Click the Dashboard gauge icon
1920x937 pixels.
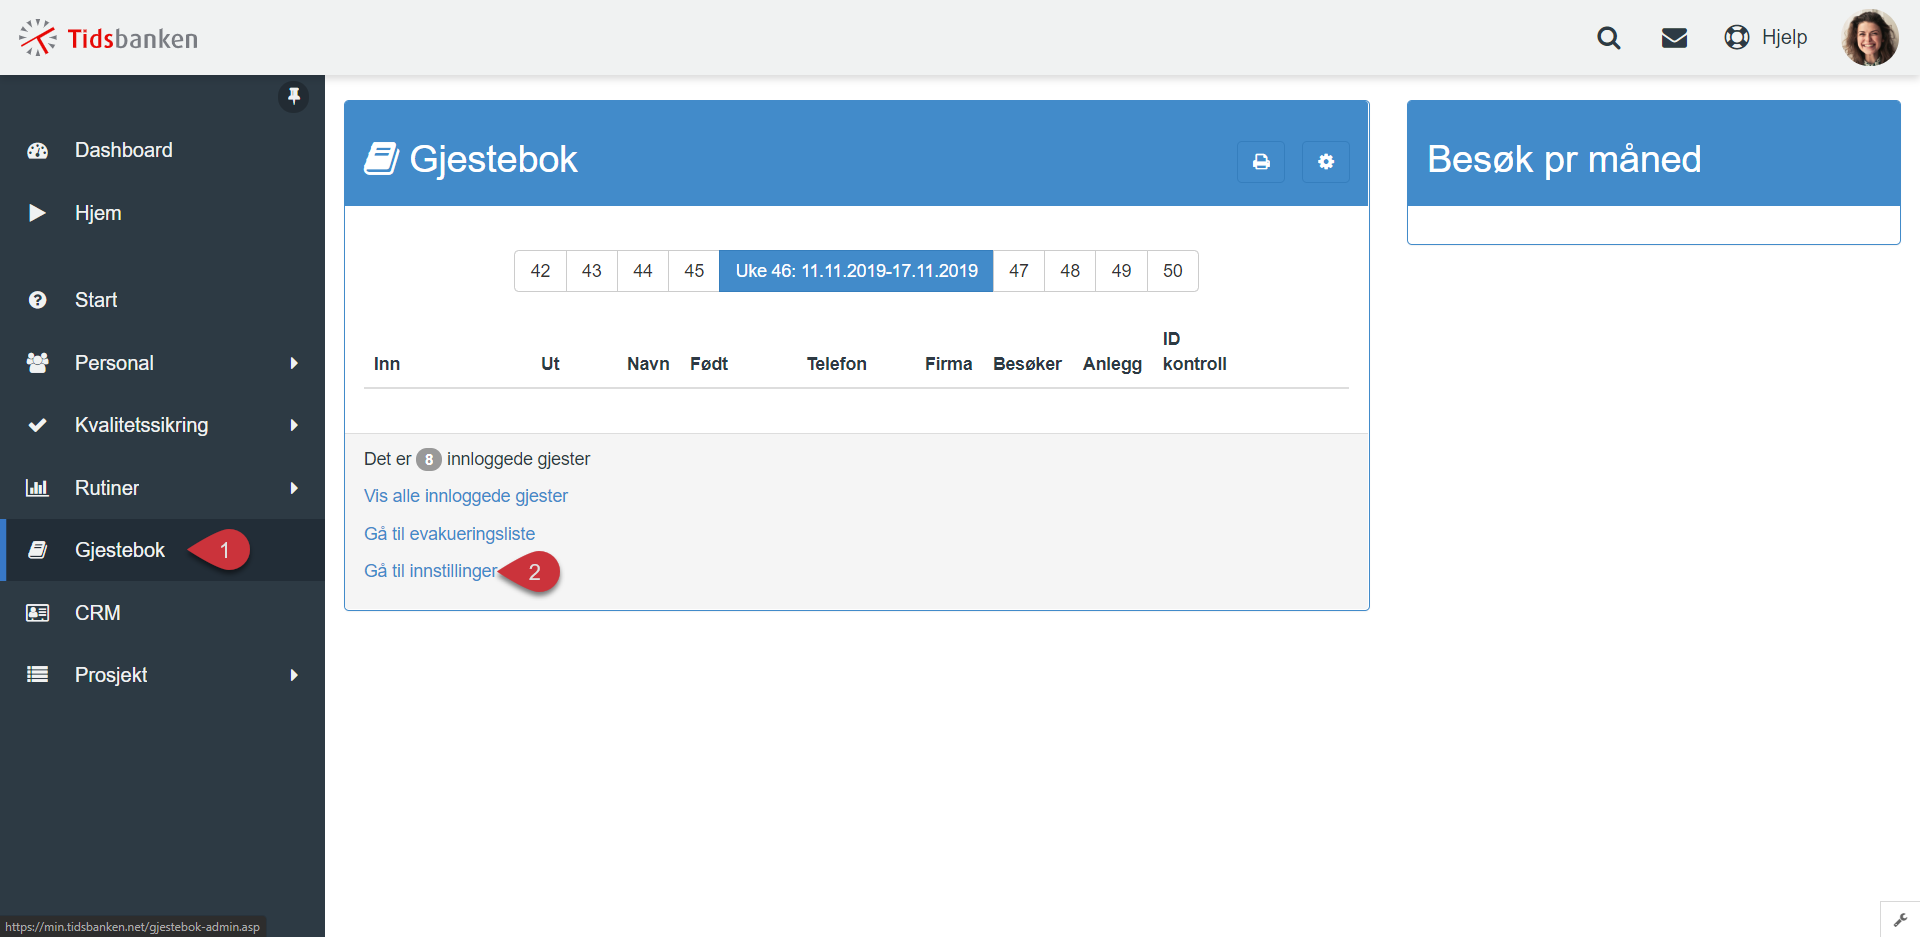[37, 151]
